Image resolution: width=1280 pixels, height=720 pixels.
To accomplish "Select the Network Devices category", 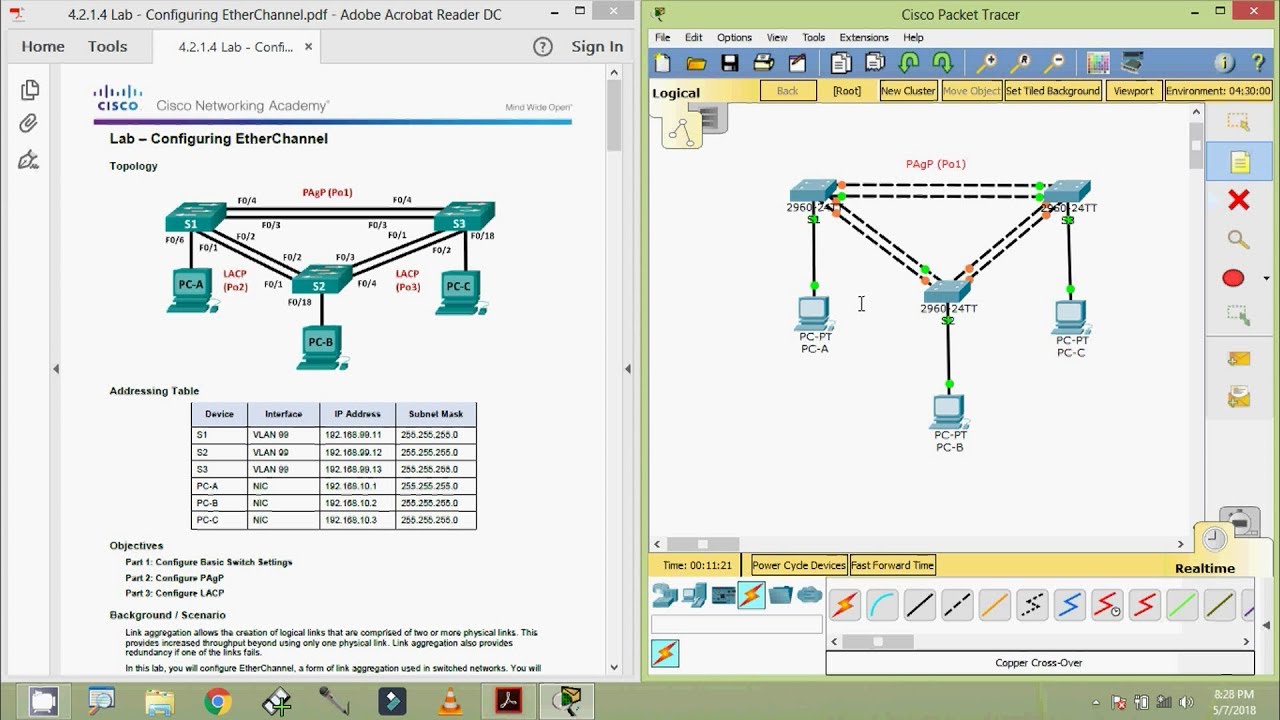I will 664,596.
